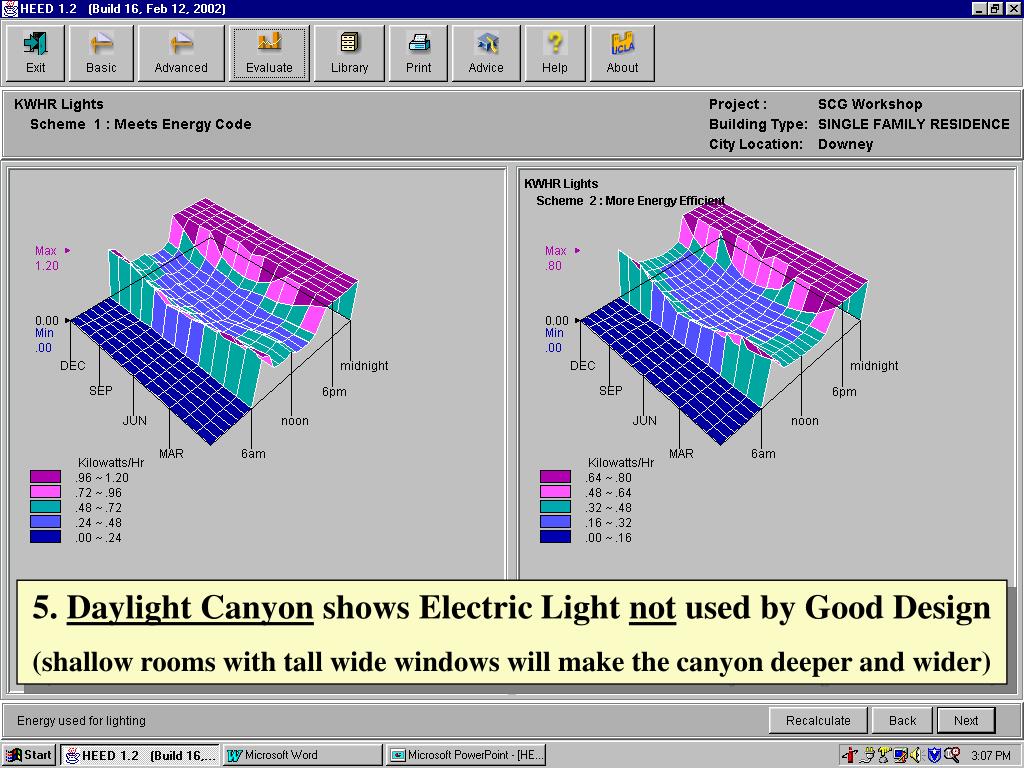The width and height of the screenshot is (1024, 768).
Task: Click the 'Kilowatts/Hr' legend title on left
Action: coord(111,462)
